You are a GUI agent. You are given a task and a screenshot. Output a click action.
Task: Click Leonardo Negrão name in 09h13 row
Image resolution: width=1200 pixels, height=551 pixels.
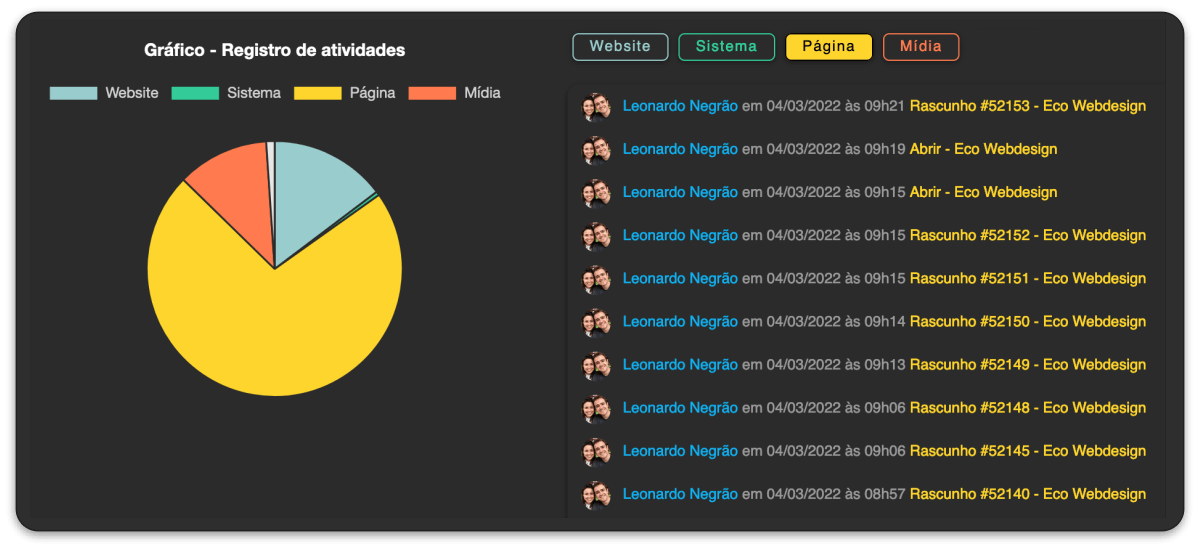click(x=680, y=364)
